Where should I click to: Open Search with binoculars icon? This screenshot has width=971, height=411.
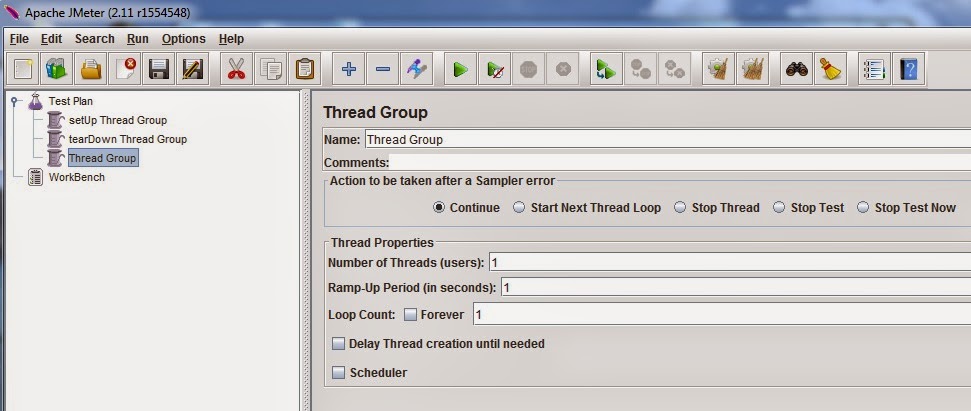tap(796, 69)
